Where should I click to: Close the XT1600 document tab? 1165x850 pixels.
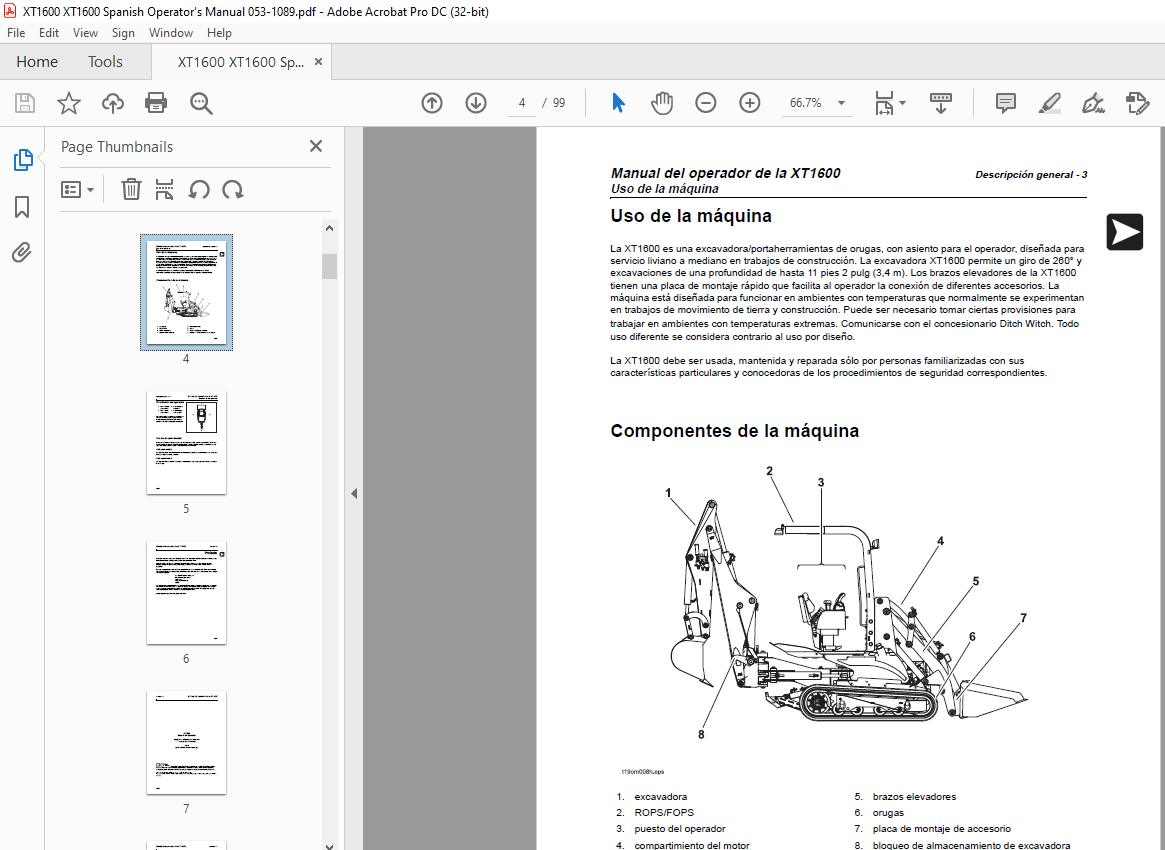click(319, 62)
